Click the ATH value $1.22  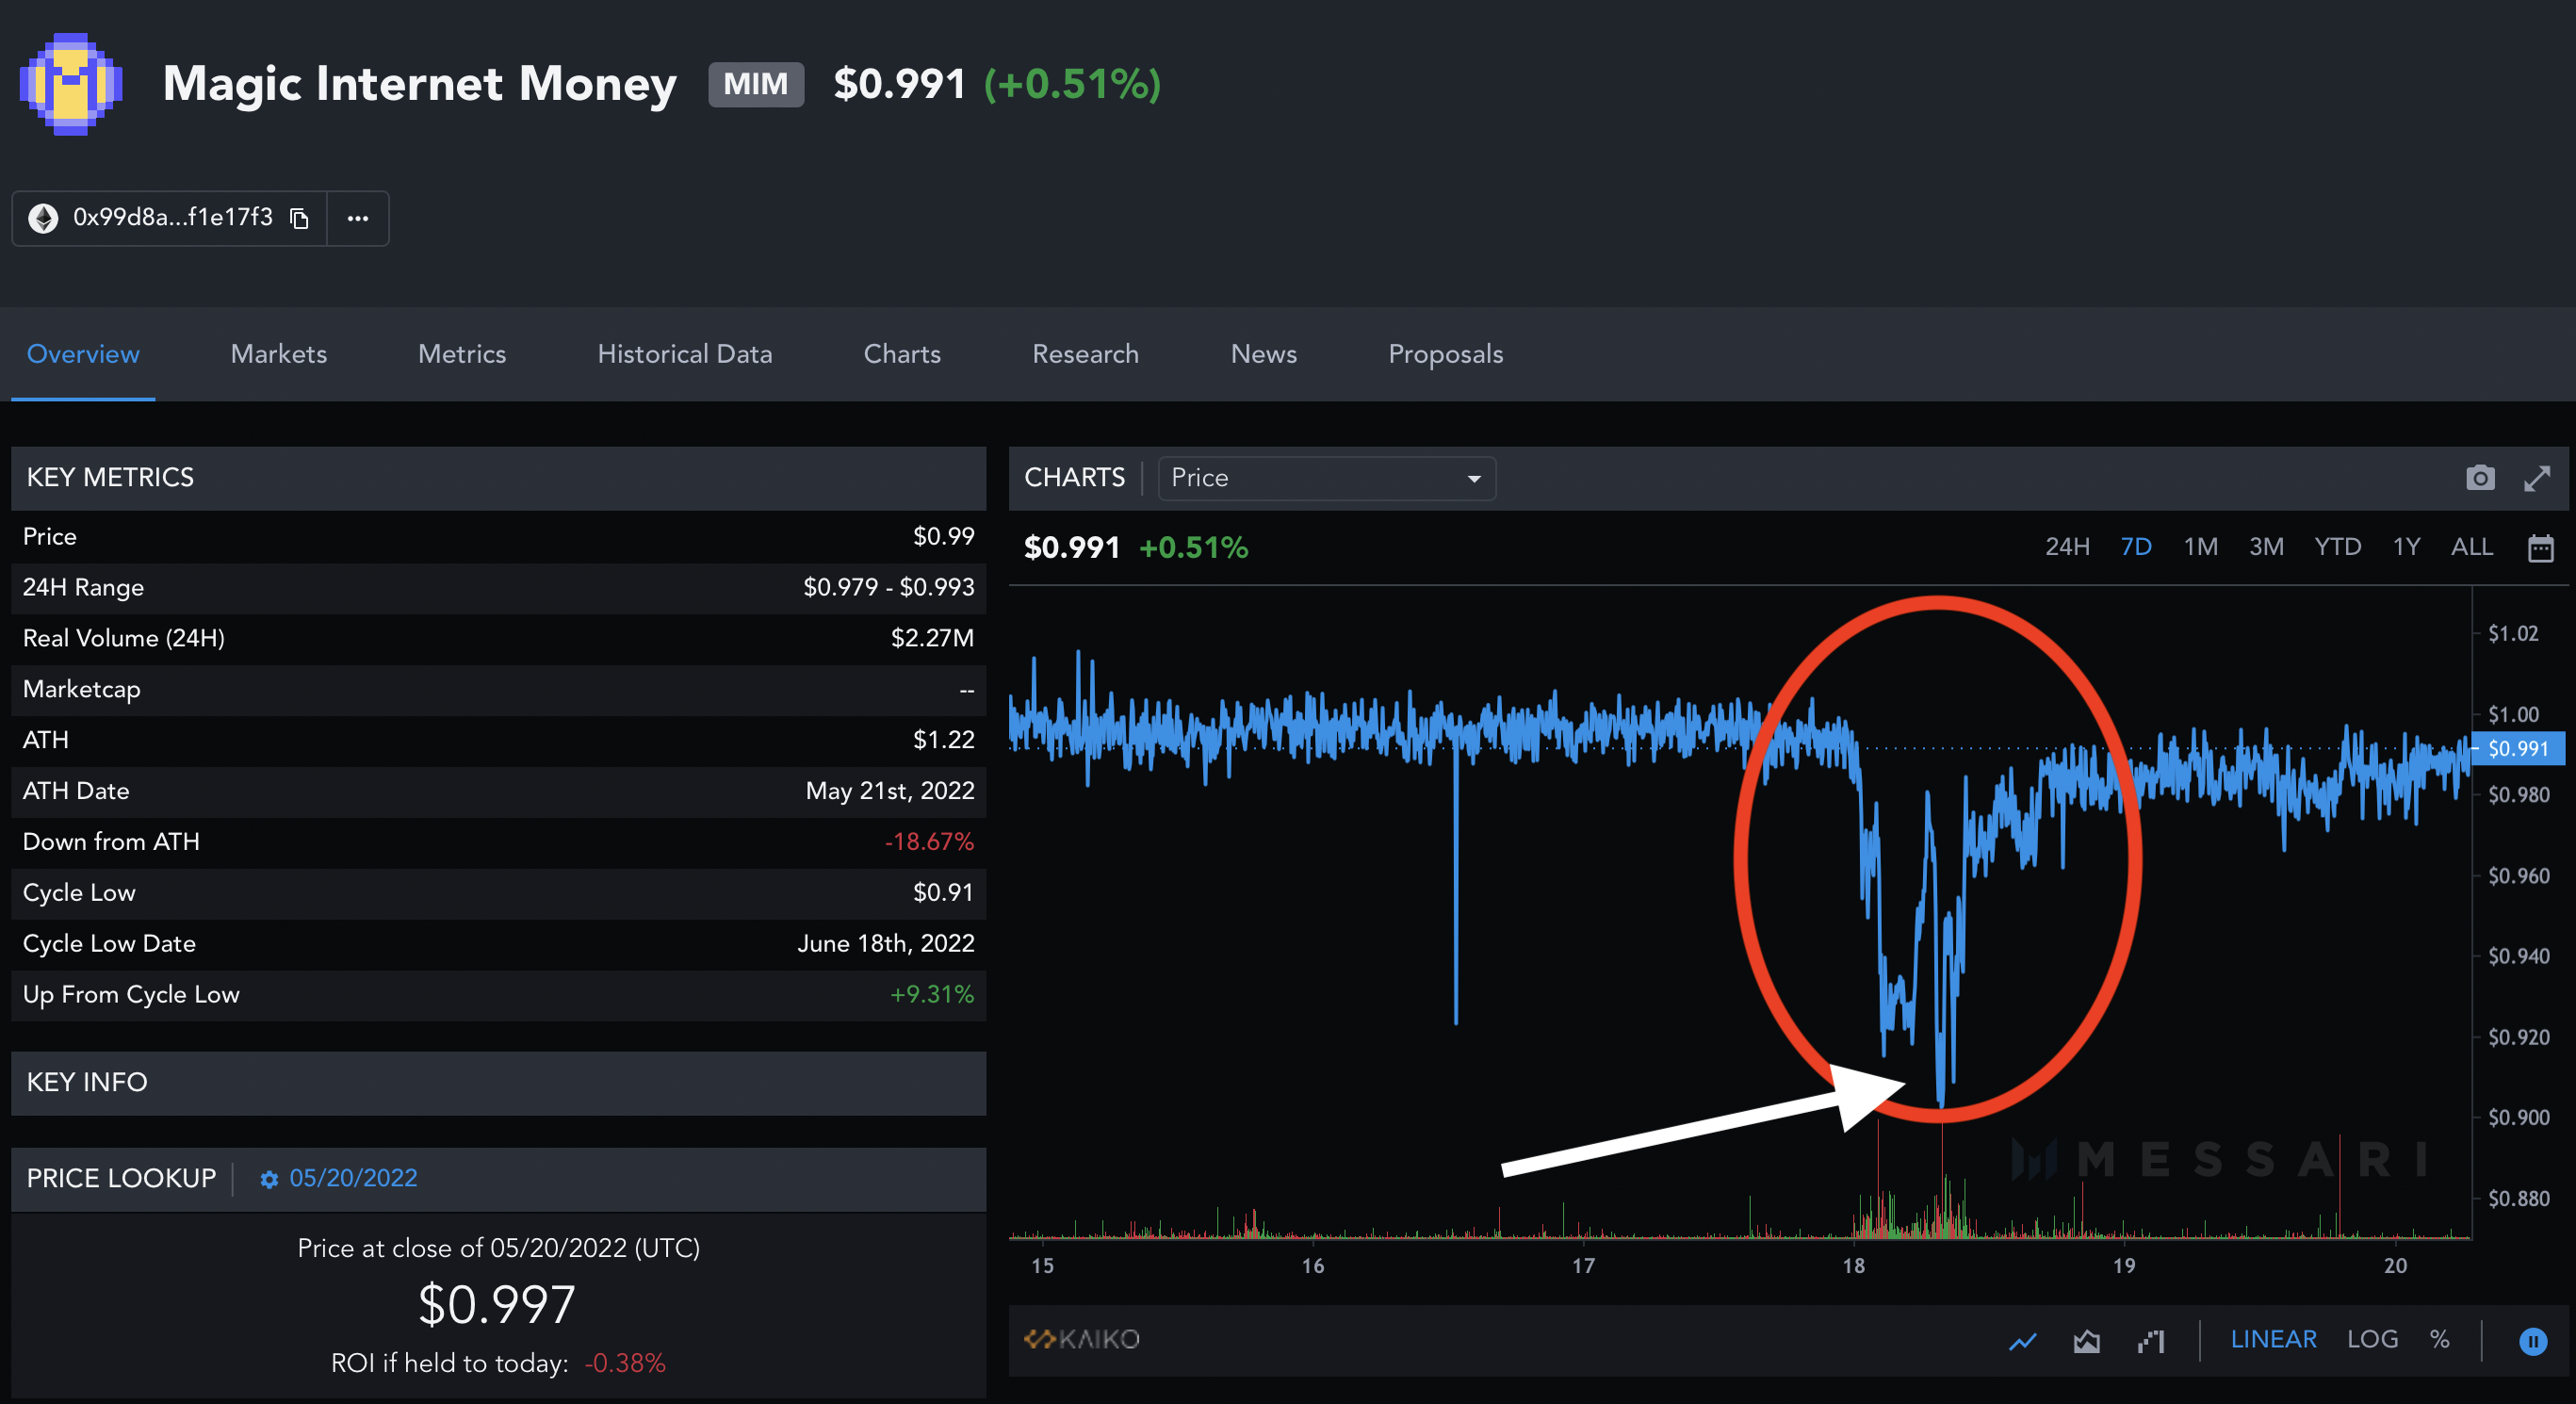click(943, 740)
